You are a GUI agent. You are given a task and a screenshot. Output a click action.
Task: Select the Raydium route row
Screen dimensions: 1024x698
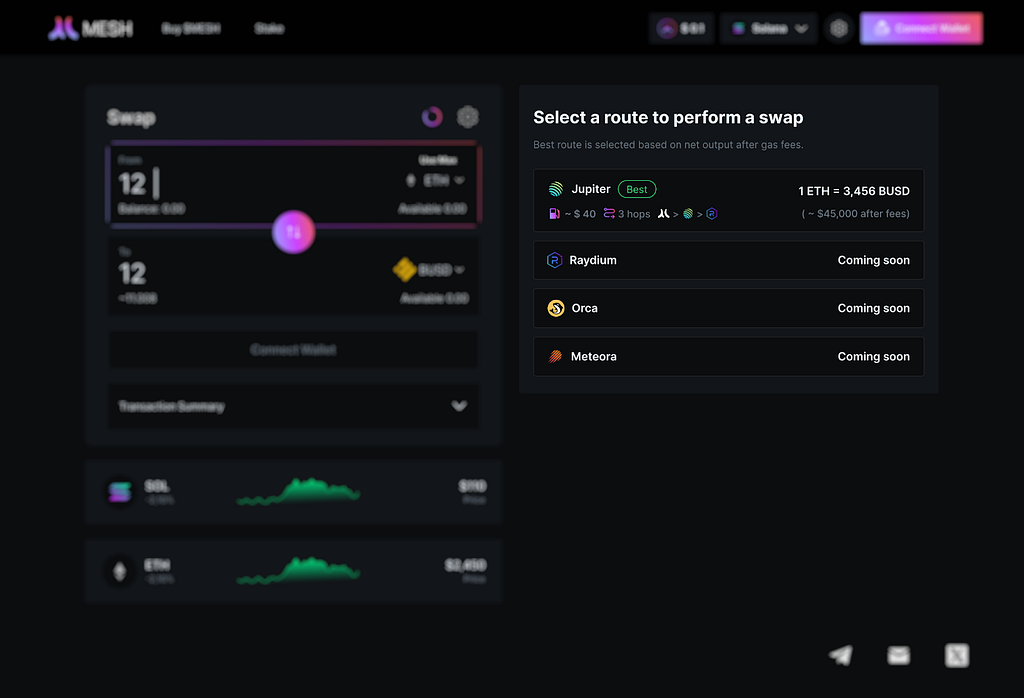(x=728, y=260)
